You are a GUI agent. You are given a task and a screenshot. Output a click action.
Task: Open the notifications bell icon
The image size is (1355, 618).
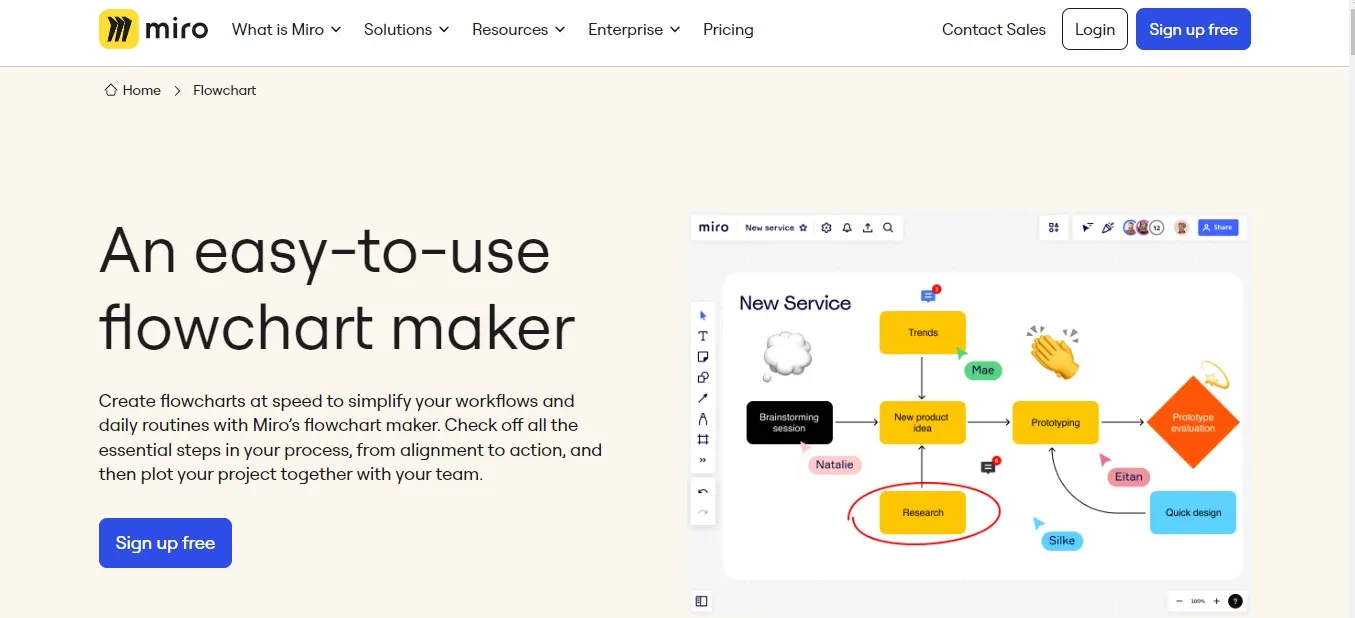pos(847,228)
